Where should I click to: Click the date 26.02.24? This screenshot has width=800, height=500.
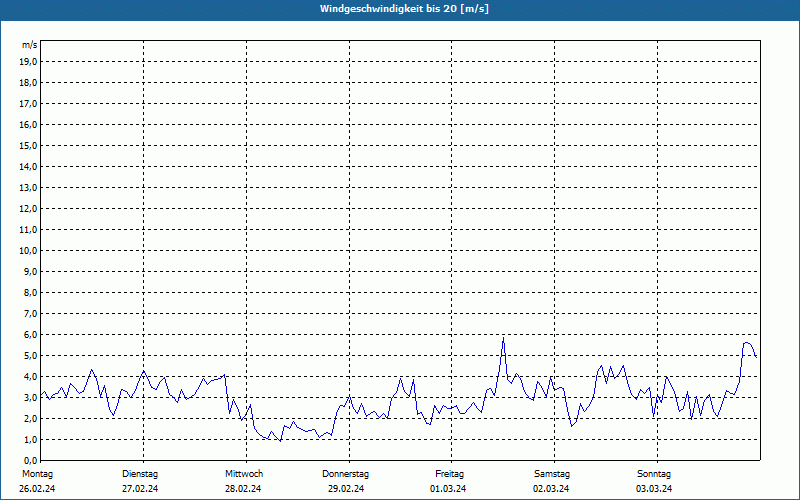click(x=37, y=489)
